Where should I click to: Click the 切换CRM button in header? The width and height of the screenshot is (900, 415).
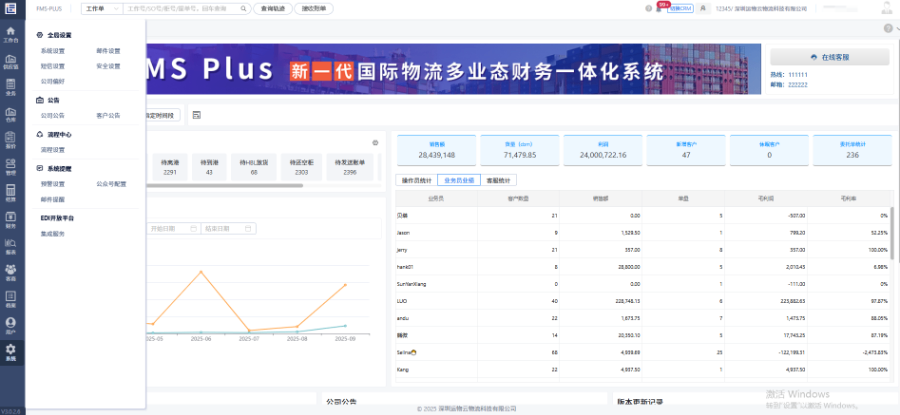(x=681, y=8)
